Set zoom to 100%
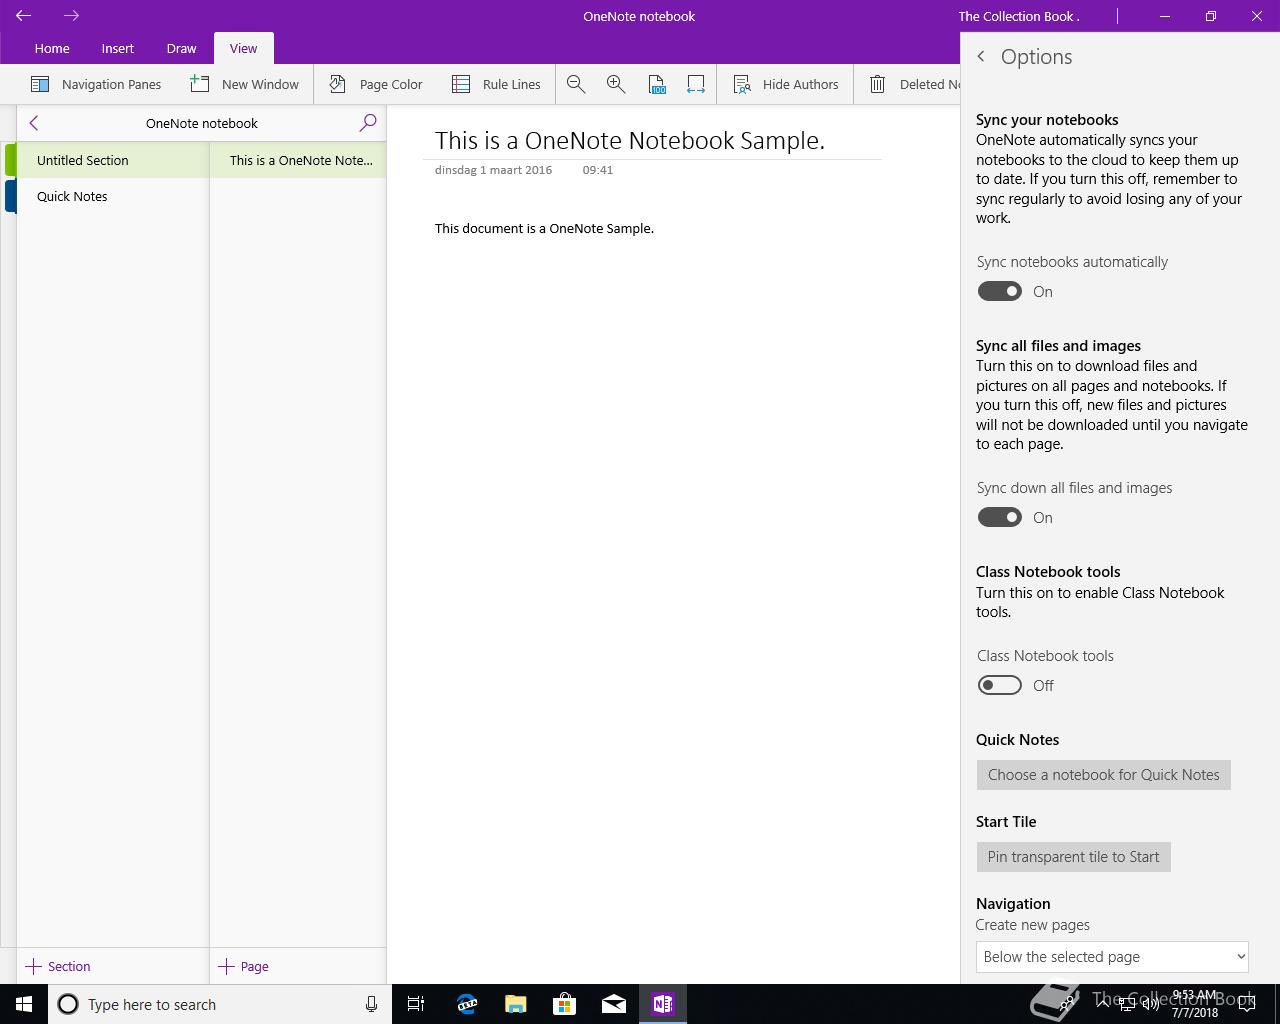This screenshot has width=1280, height=1024. tap(656, 84)
